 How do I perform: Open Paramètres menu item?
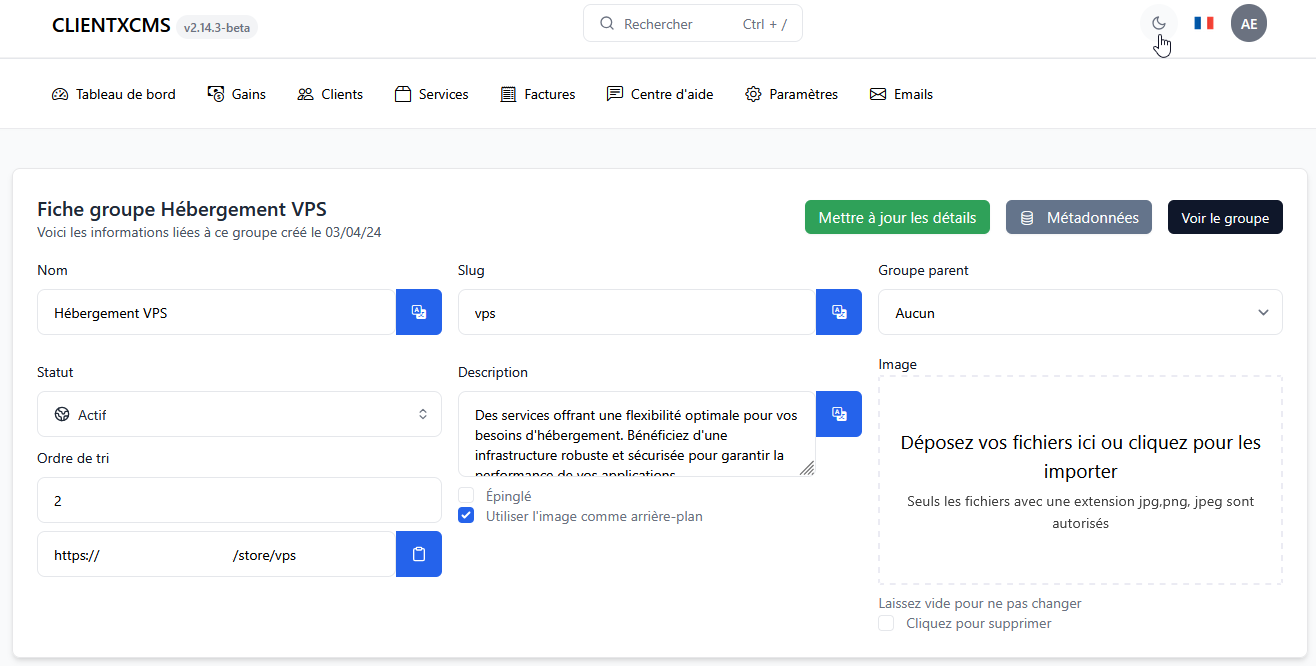pos(792,94)
